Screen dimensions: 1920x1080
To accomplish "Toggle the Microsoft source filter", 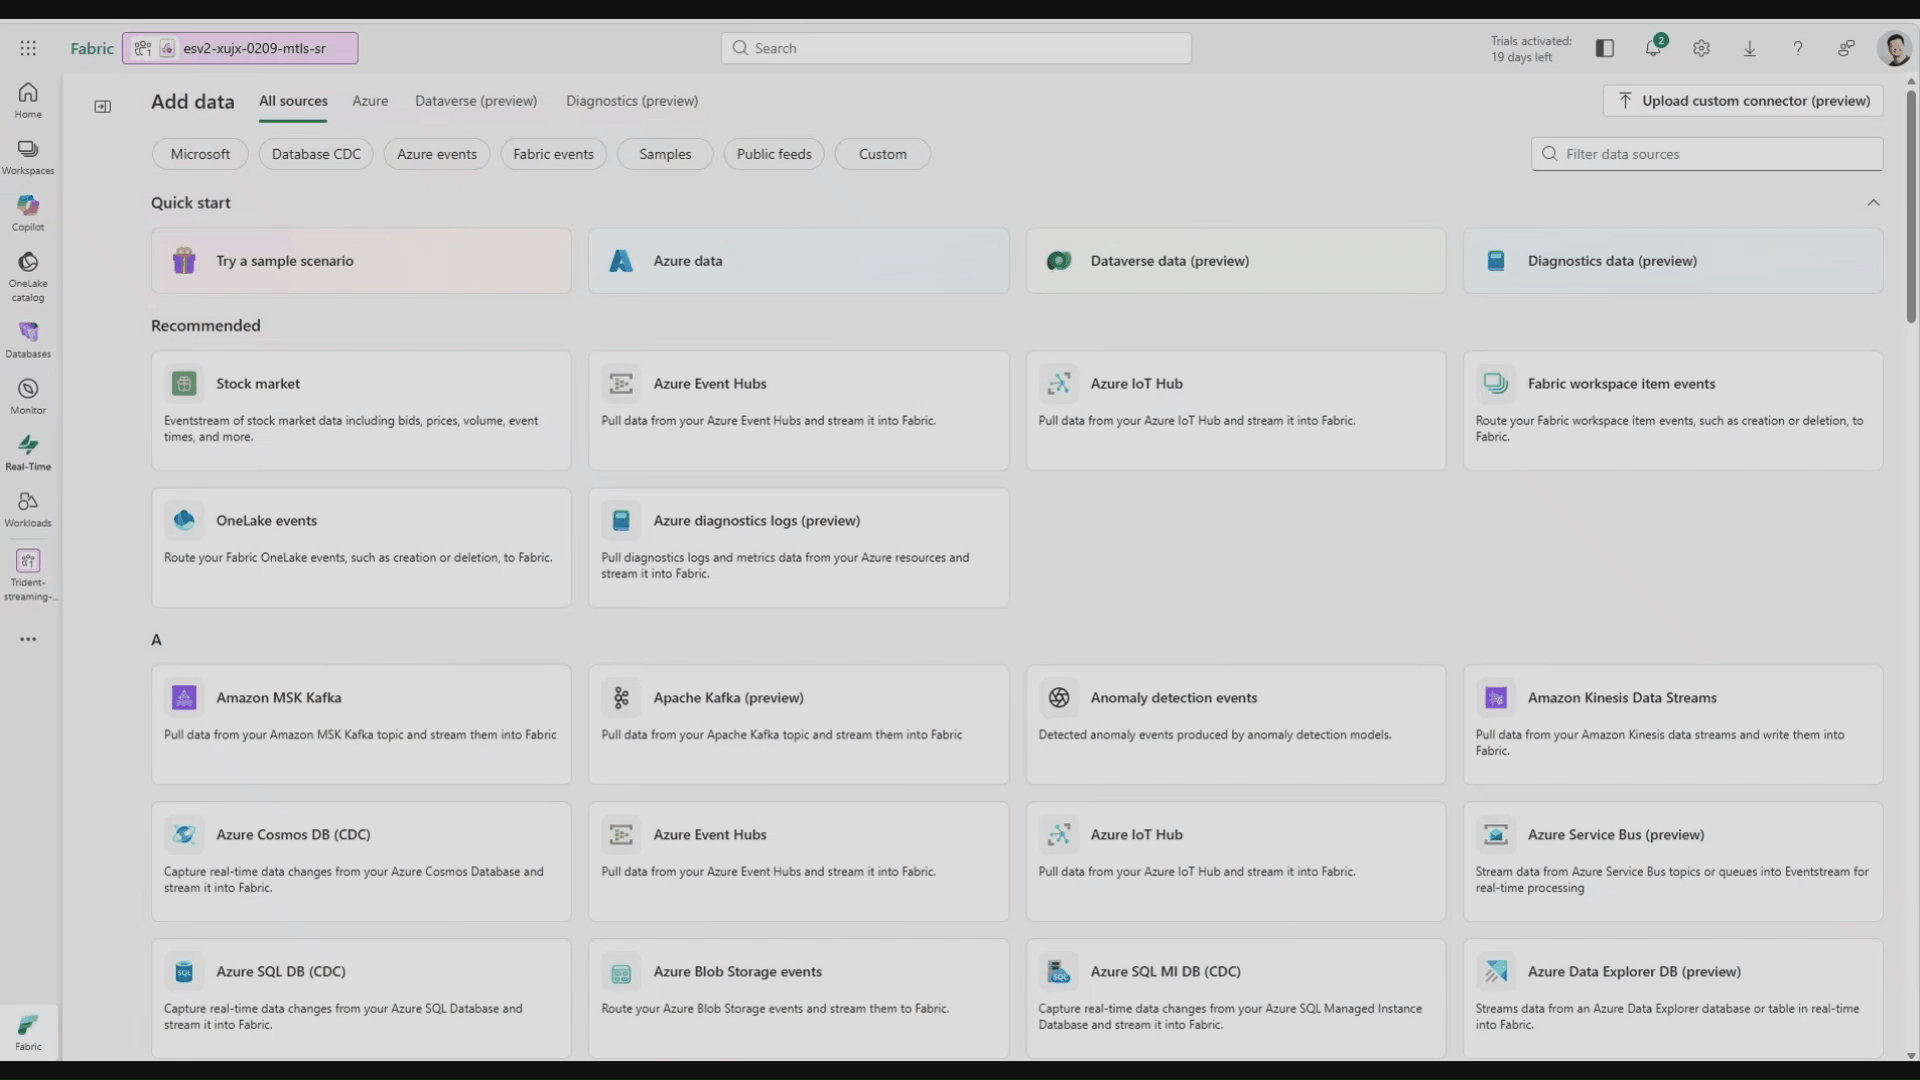I will pyautogui.click(x=200, y=154).
